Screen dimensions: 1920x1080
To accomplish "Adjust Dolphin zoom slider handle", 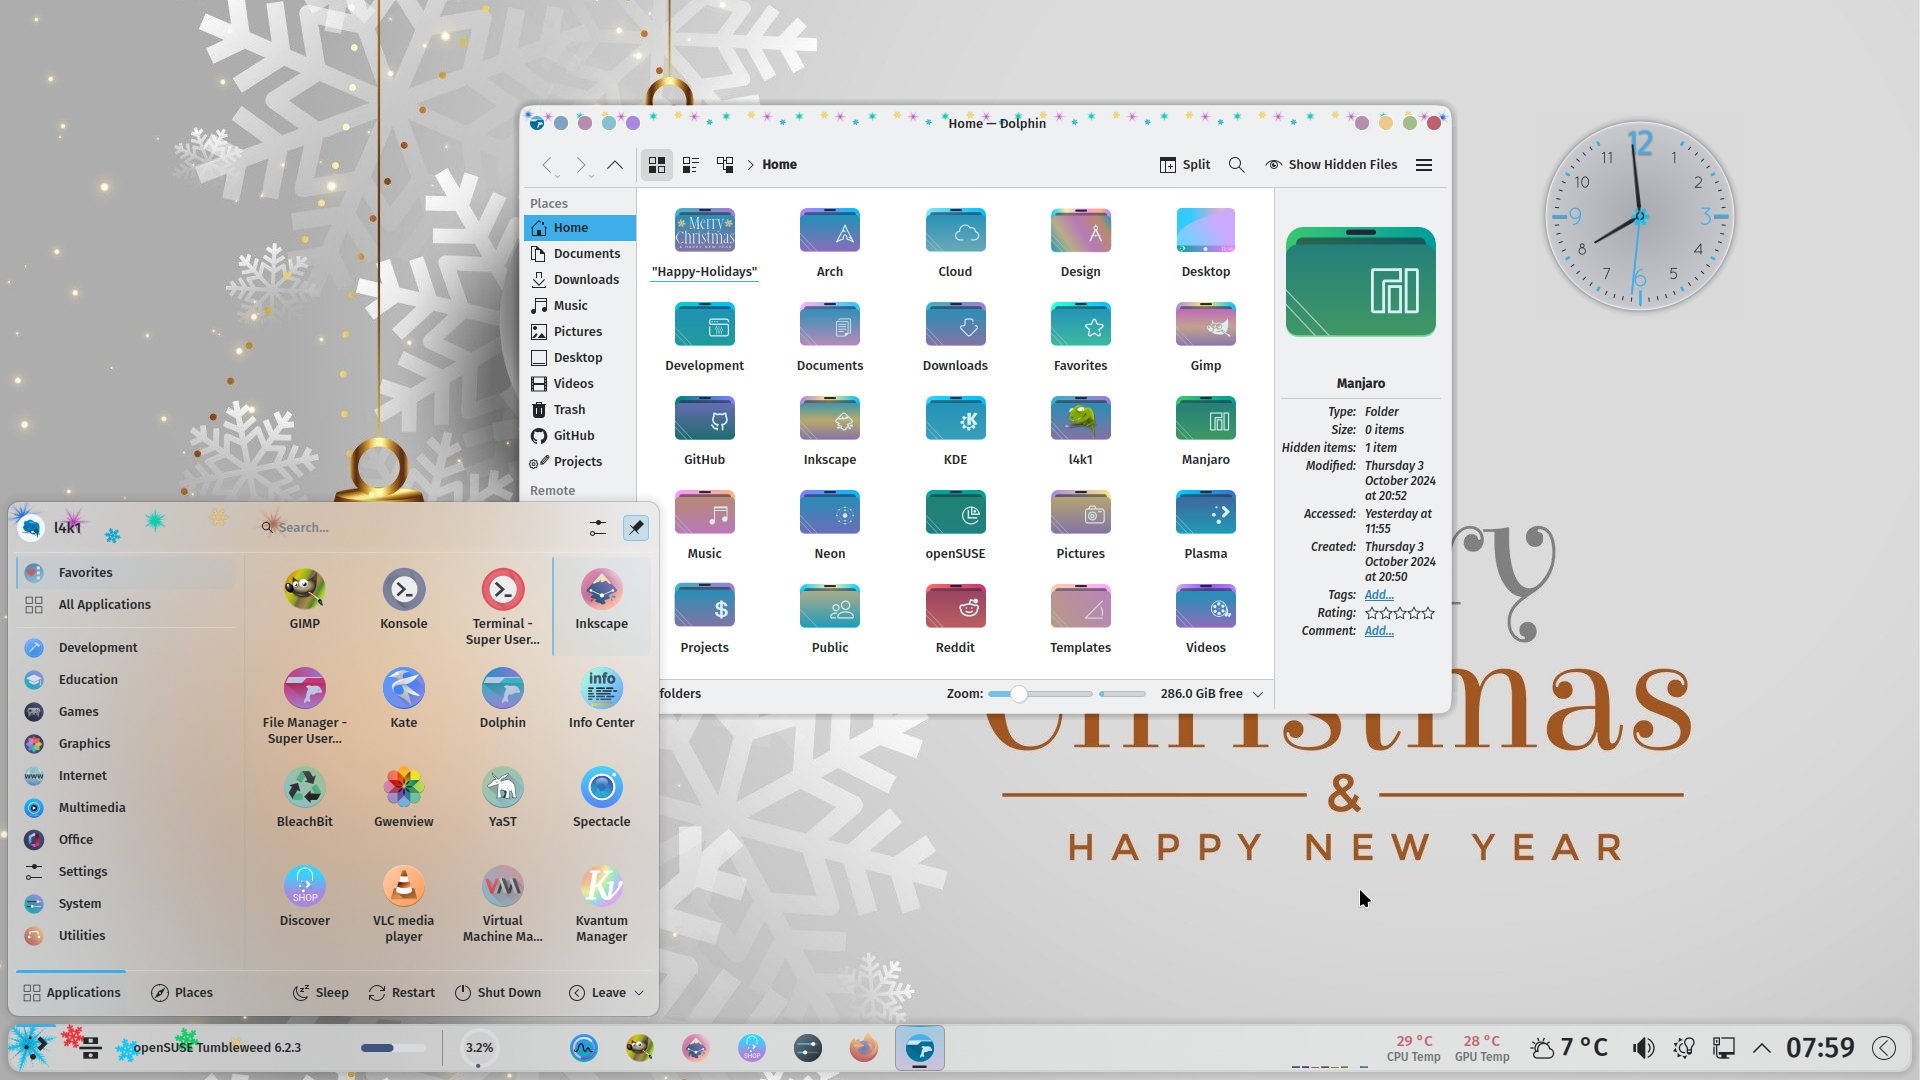I will [1018, 694].
